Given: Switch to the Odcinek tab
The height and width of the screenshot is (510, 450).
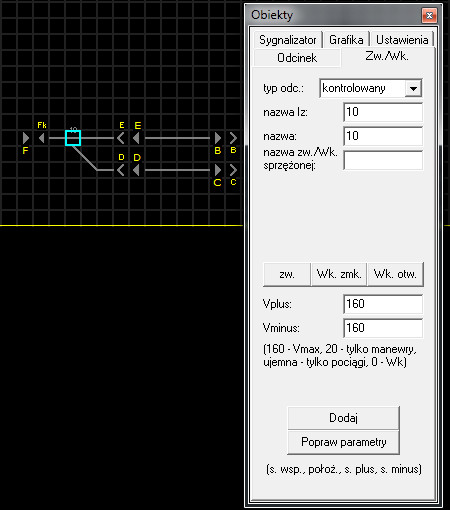Looking at the screenshot, I should click(x=297, y=58).
